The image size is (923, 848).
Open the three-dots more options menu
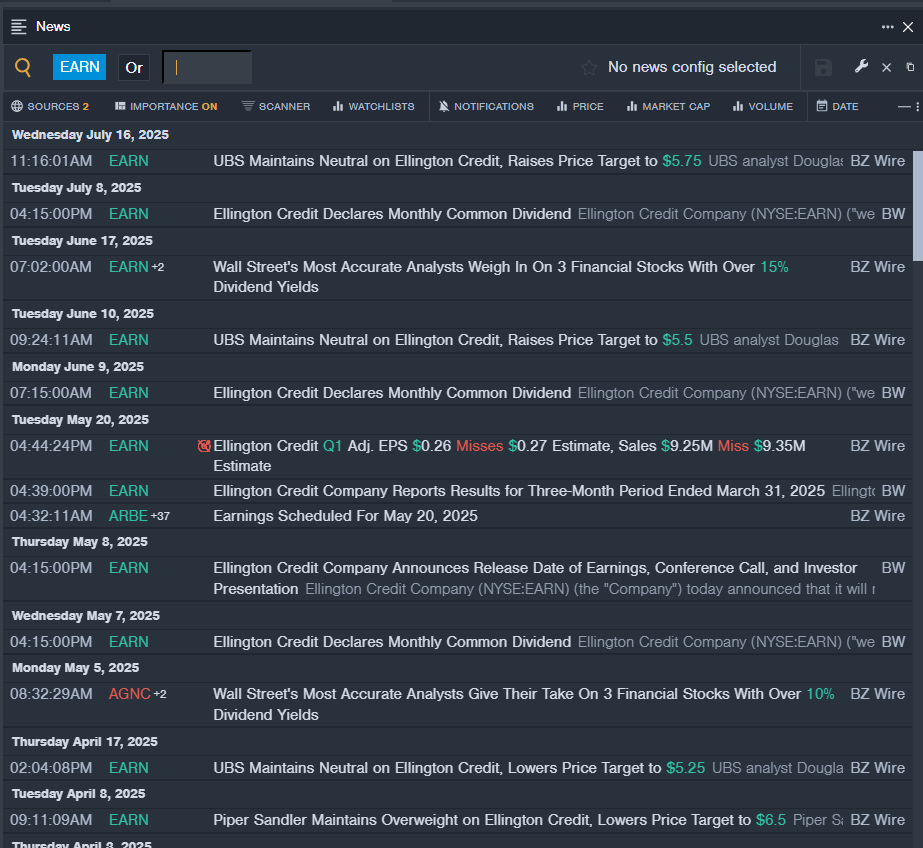[887, 27]
